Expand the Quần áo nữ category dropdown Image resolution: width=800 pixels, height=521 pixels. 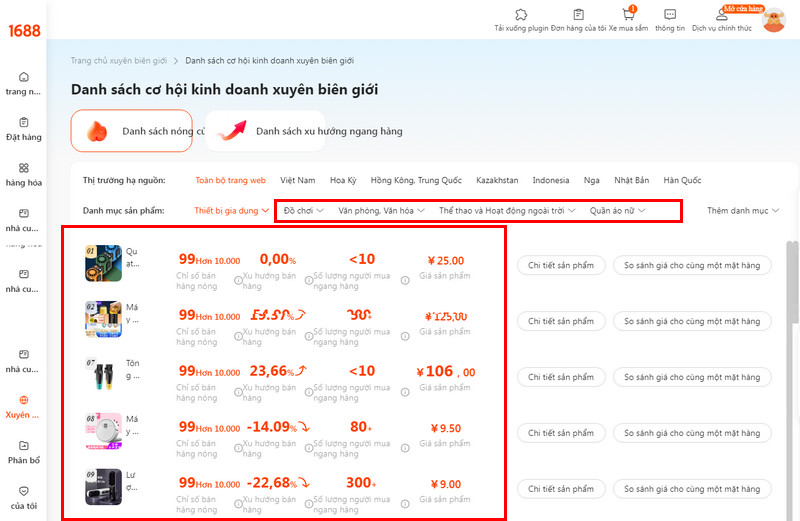(x=617, y=211)
